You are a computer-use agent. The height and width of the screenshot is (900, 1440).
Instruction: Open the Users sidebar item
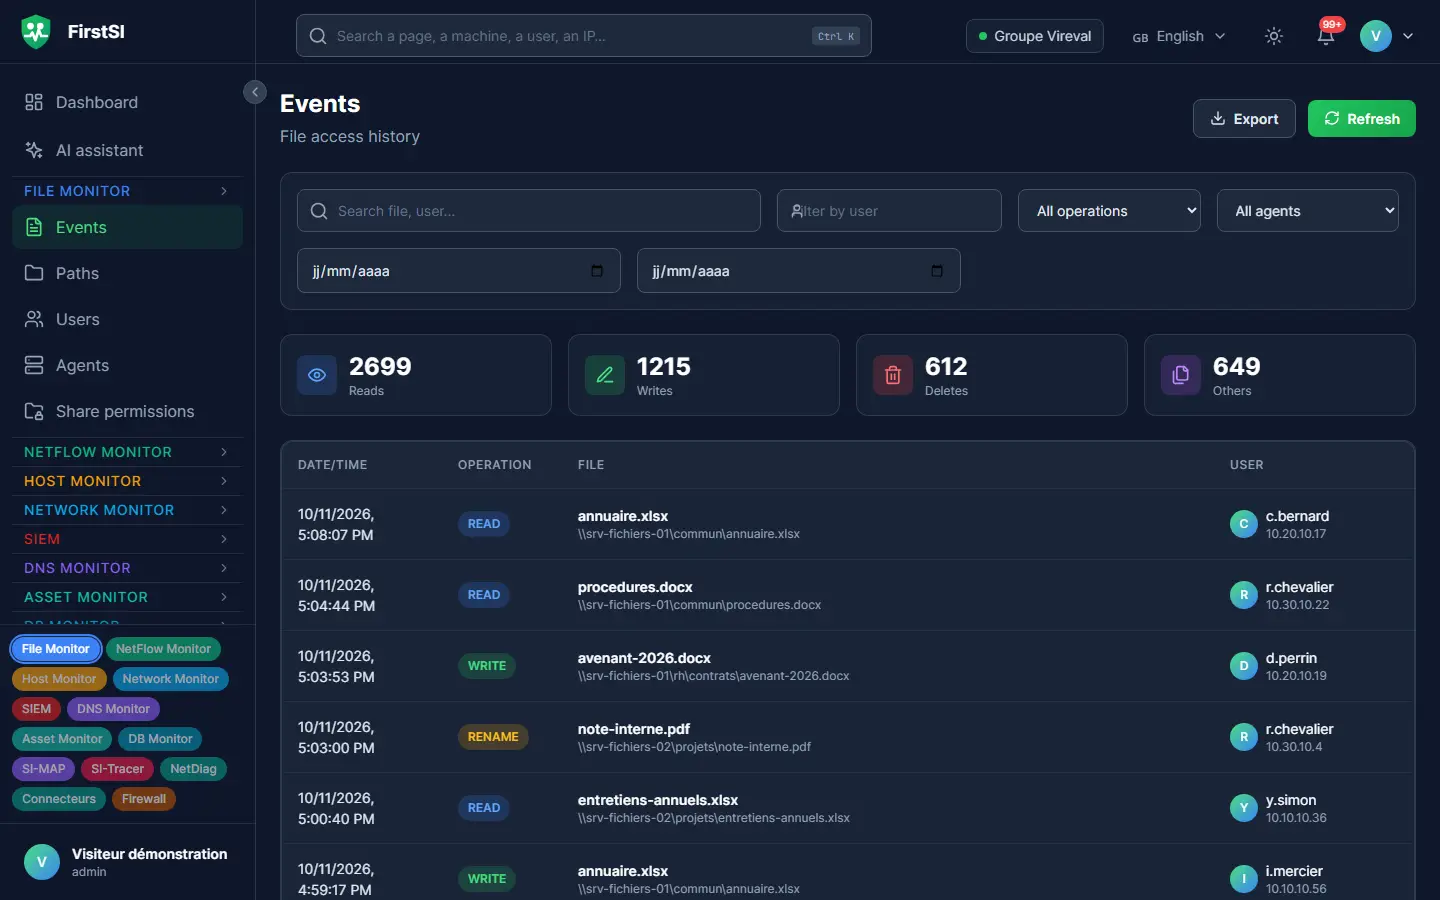[x=127, y=319]
